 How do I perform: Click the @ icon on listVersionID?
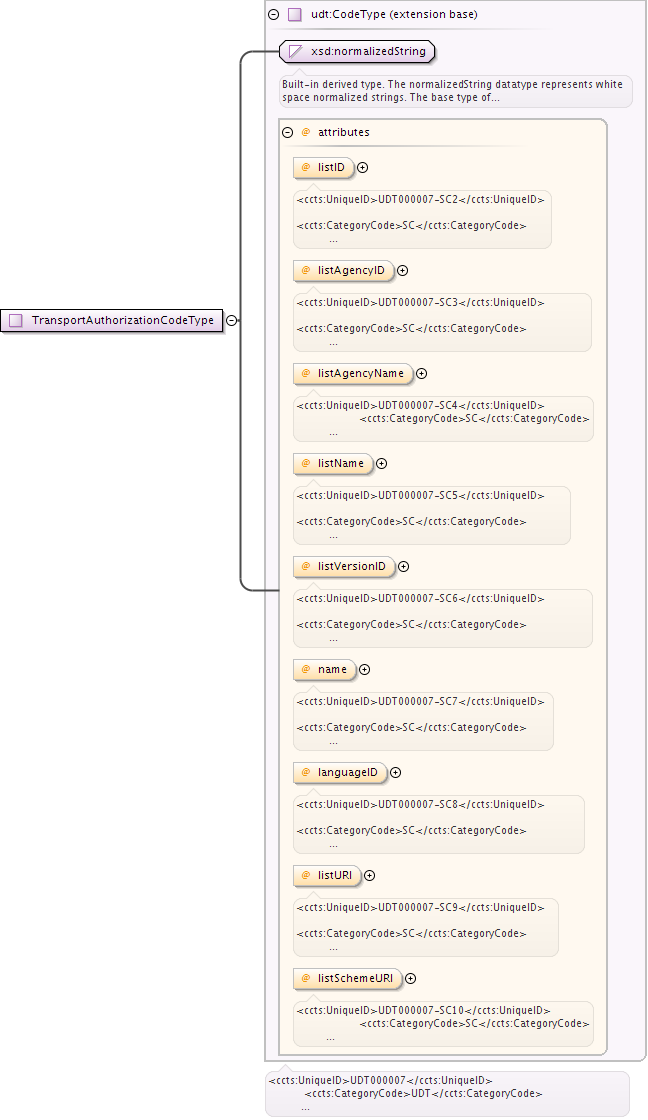[x=306, y=566]
